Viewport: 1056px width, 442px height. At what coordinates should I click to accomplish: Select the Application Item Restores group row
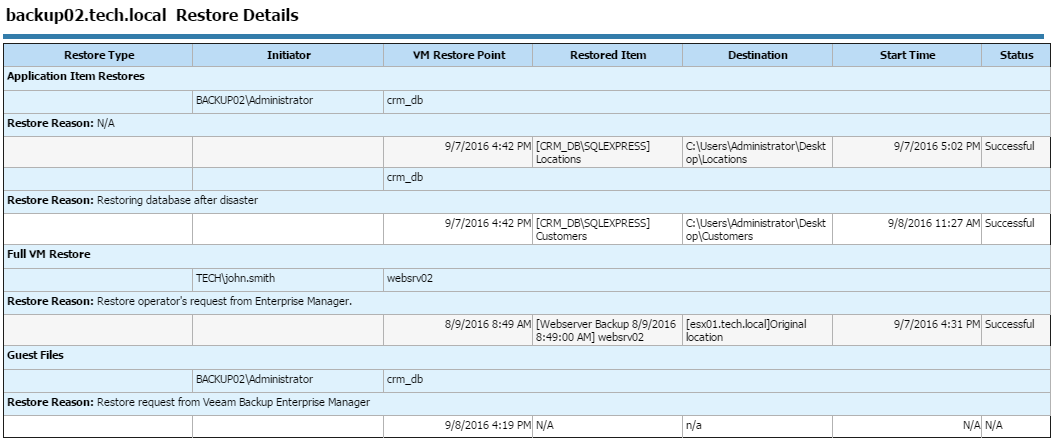[527, 77]
